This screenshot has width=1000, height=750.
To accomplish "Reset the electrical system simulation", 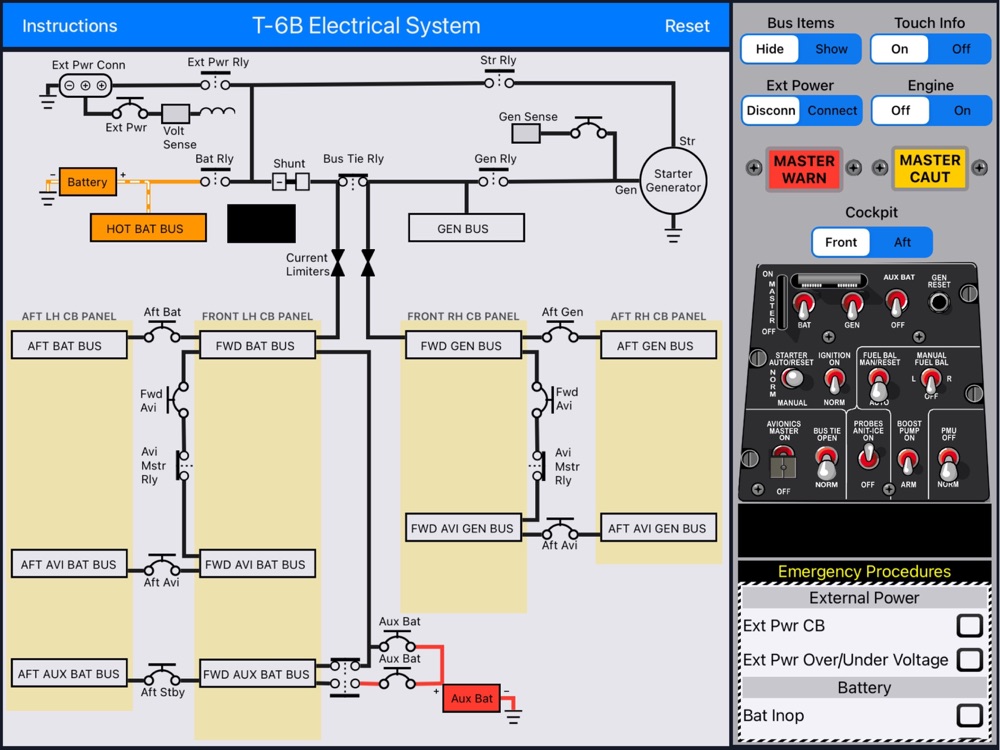I will click(687, 26).
